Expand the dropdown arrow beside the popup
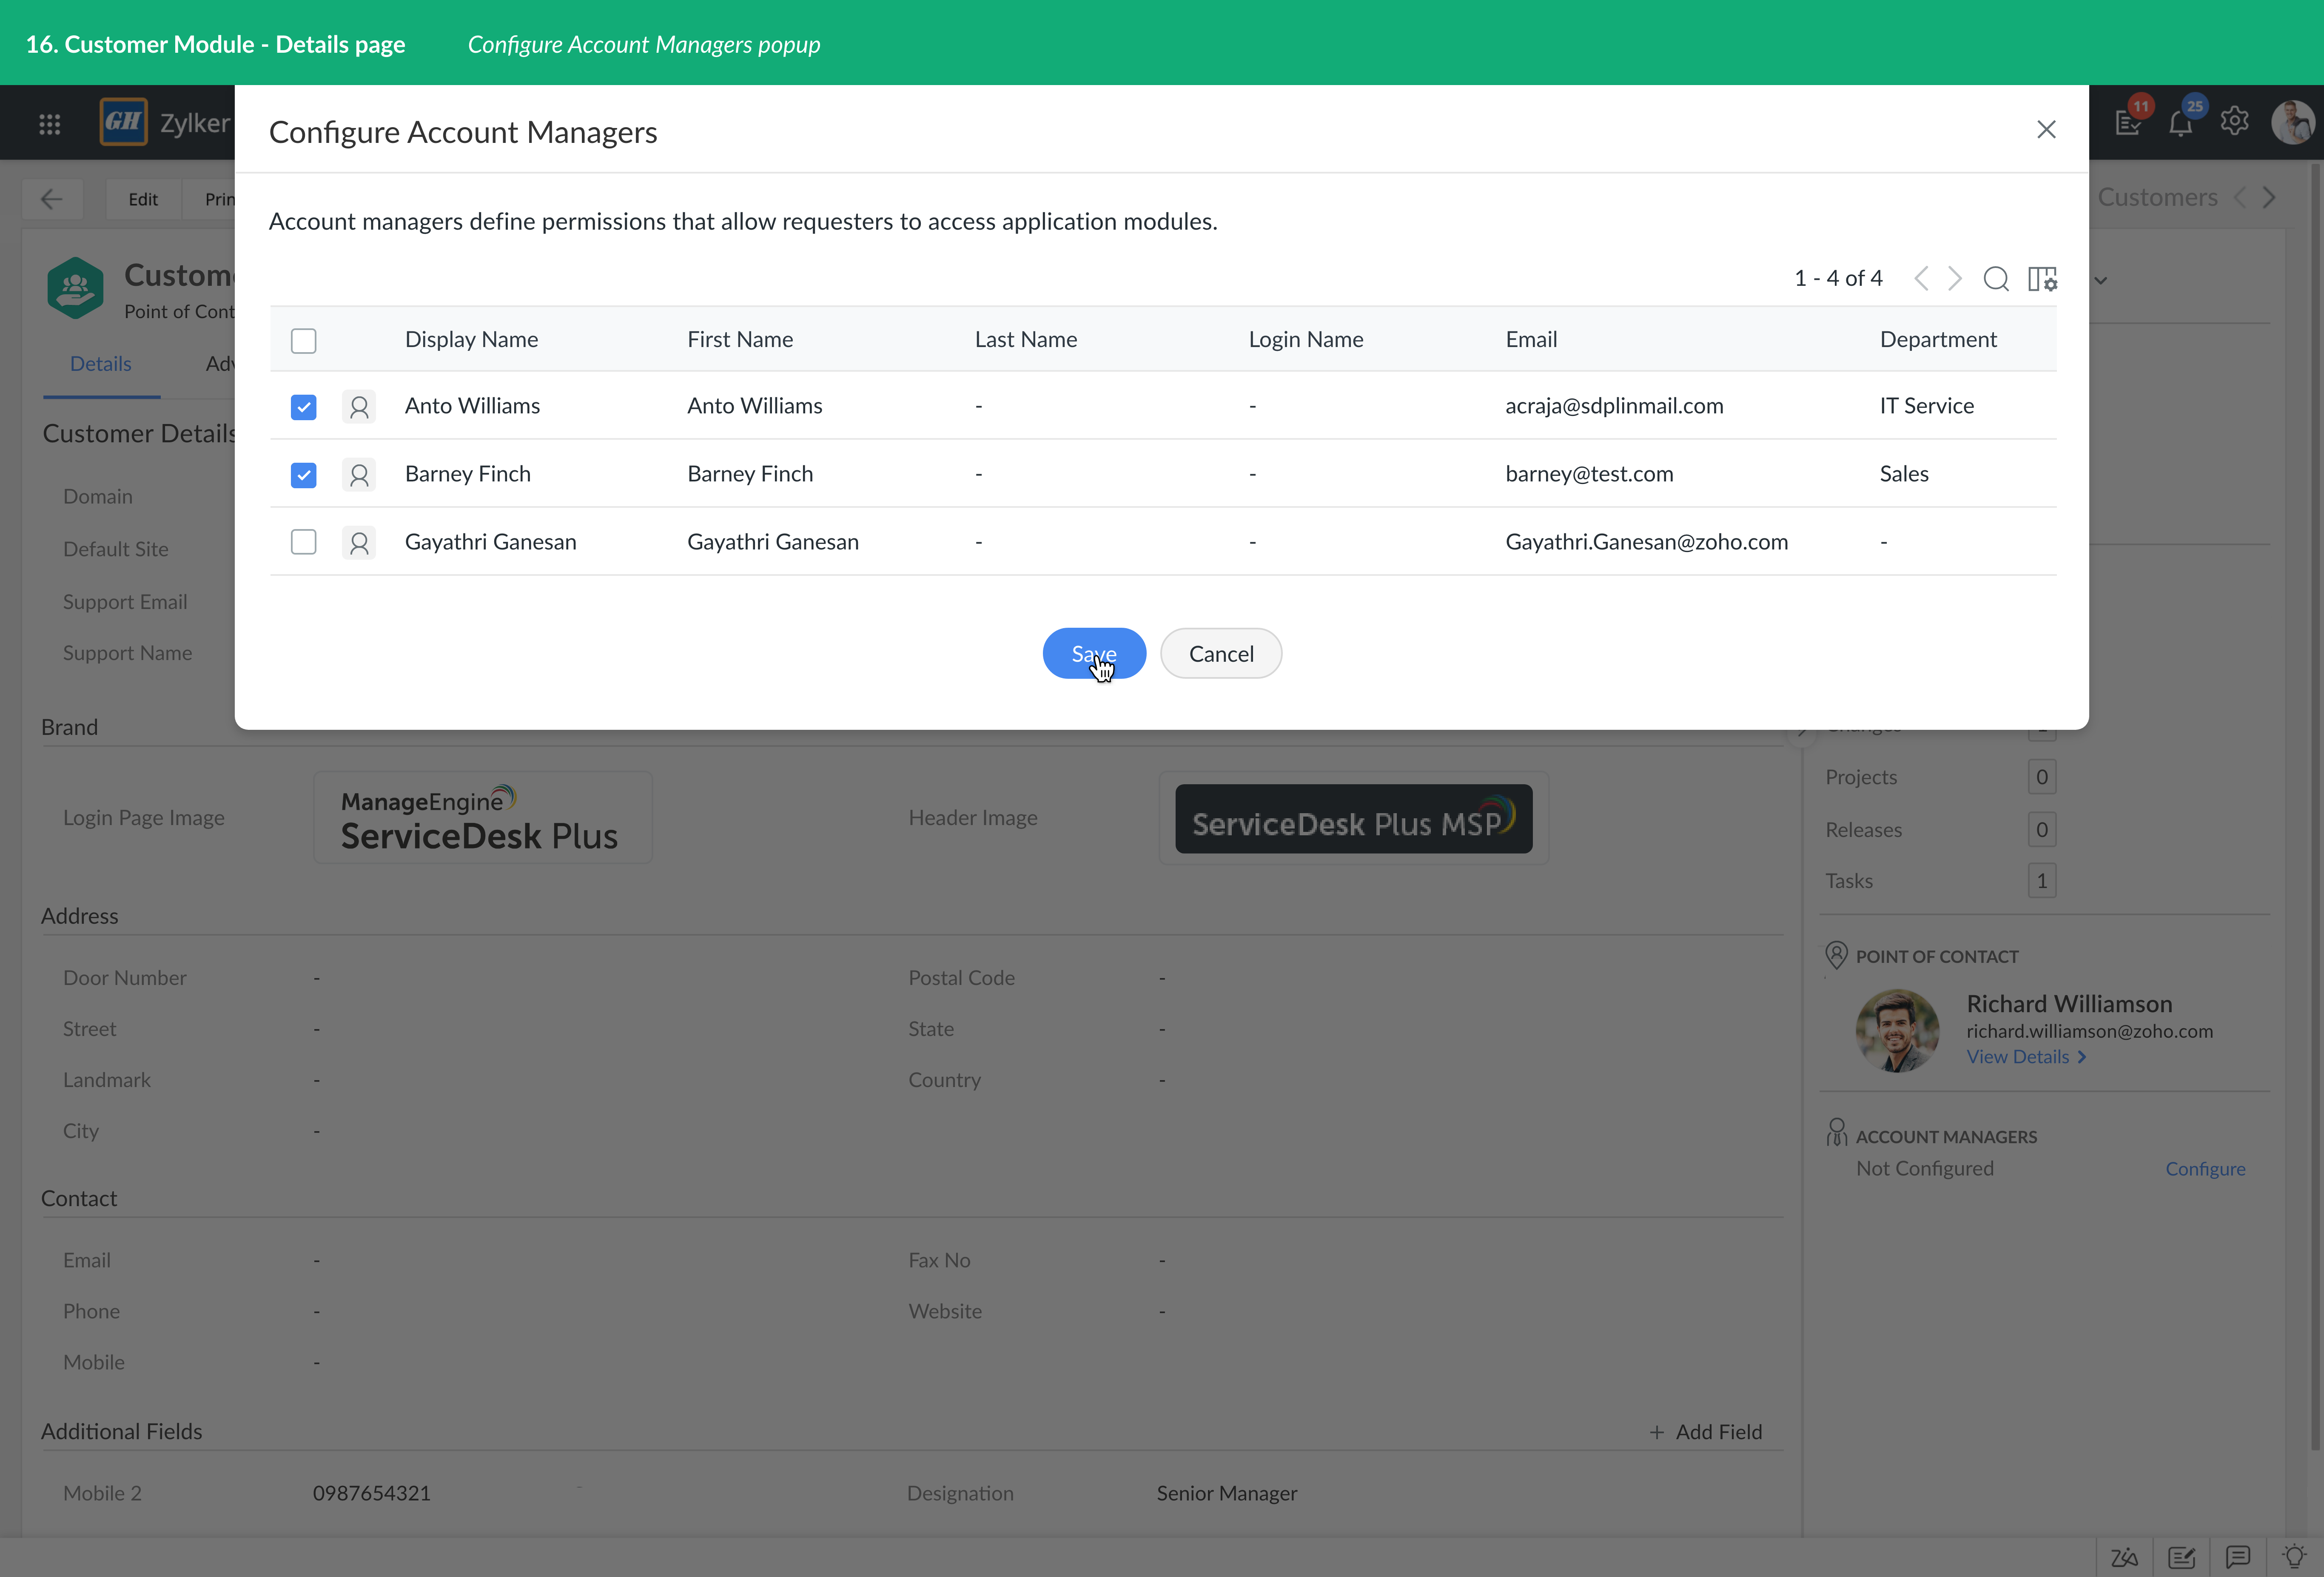Image resolution: width=2324 pixels, height=1577 pixels. [x=2101, y=281]
